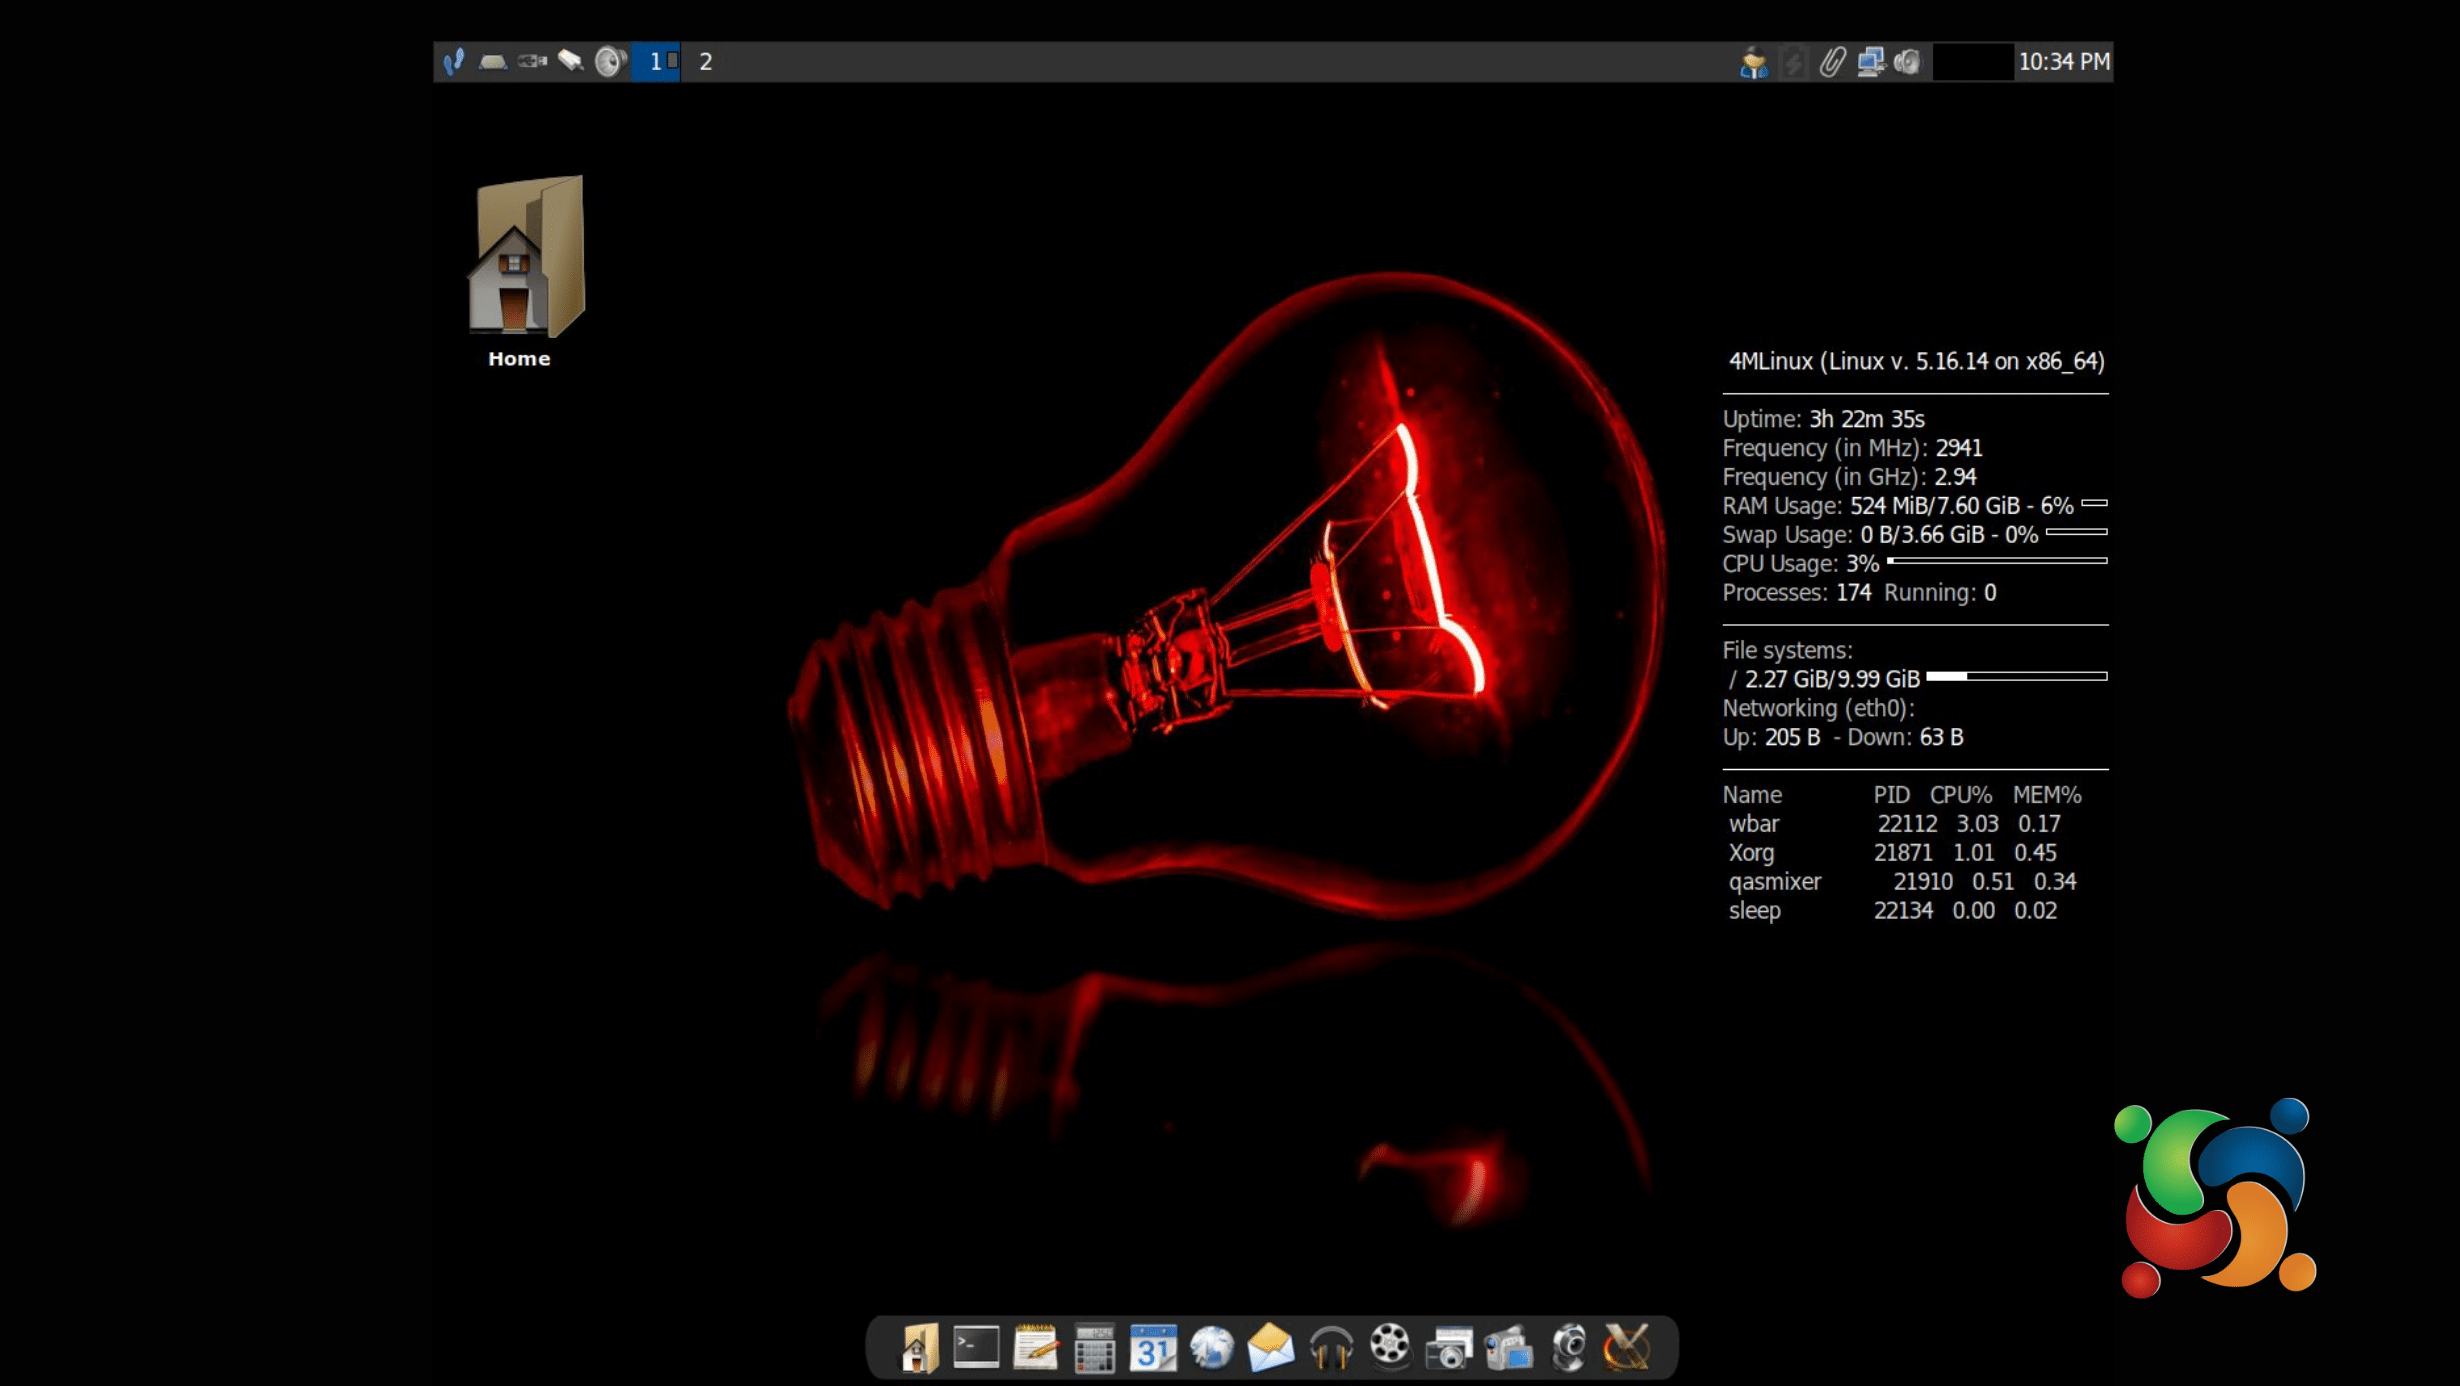This screenshot has height=1386, width=2460.
Task: Open the camcorder dock icon
Action: pyautogui.click(x=1509, y=1348)
